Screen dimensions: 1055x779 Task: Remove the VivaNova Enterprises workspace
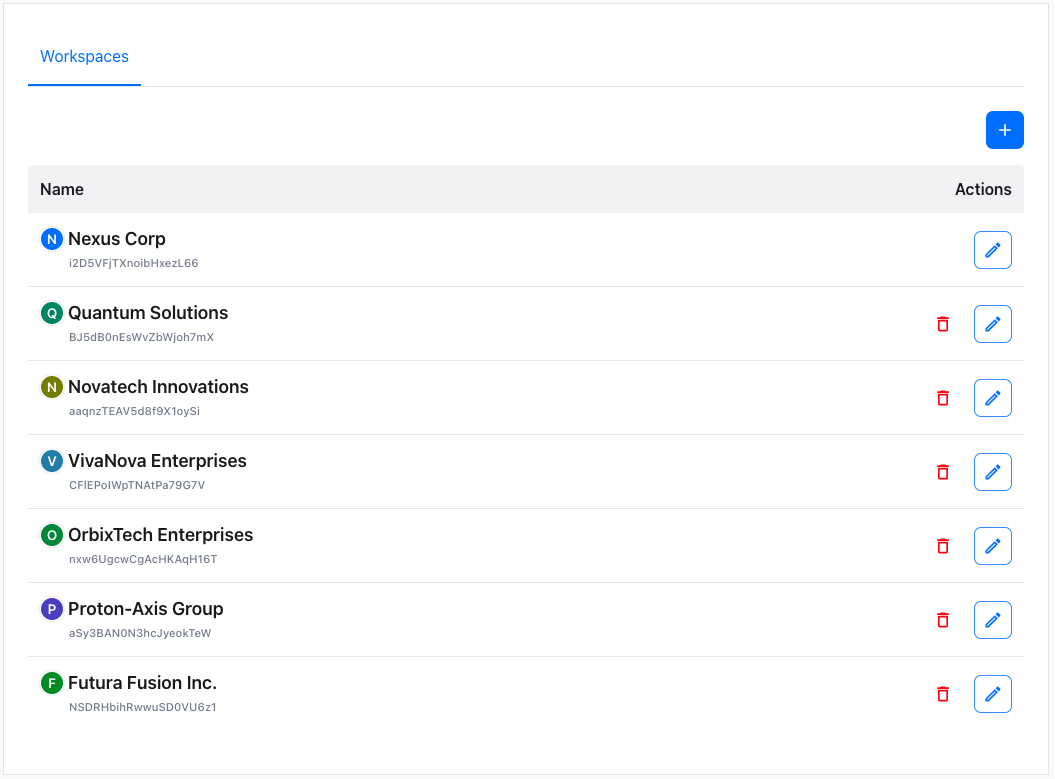(x=942, y=472)
